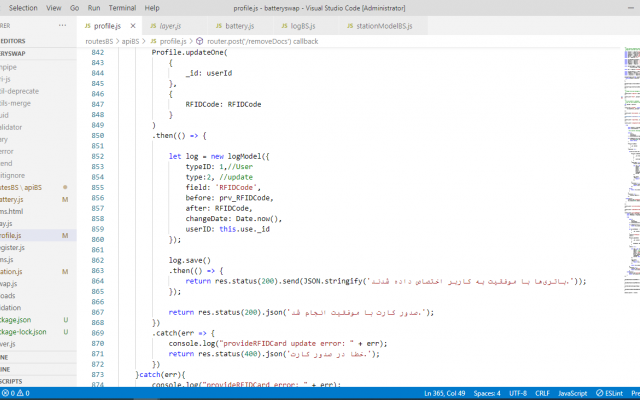Close the profile.js tab
This screenshot has width=640, height=400.
click(133, 26)
